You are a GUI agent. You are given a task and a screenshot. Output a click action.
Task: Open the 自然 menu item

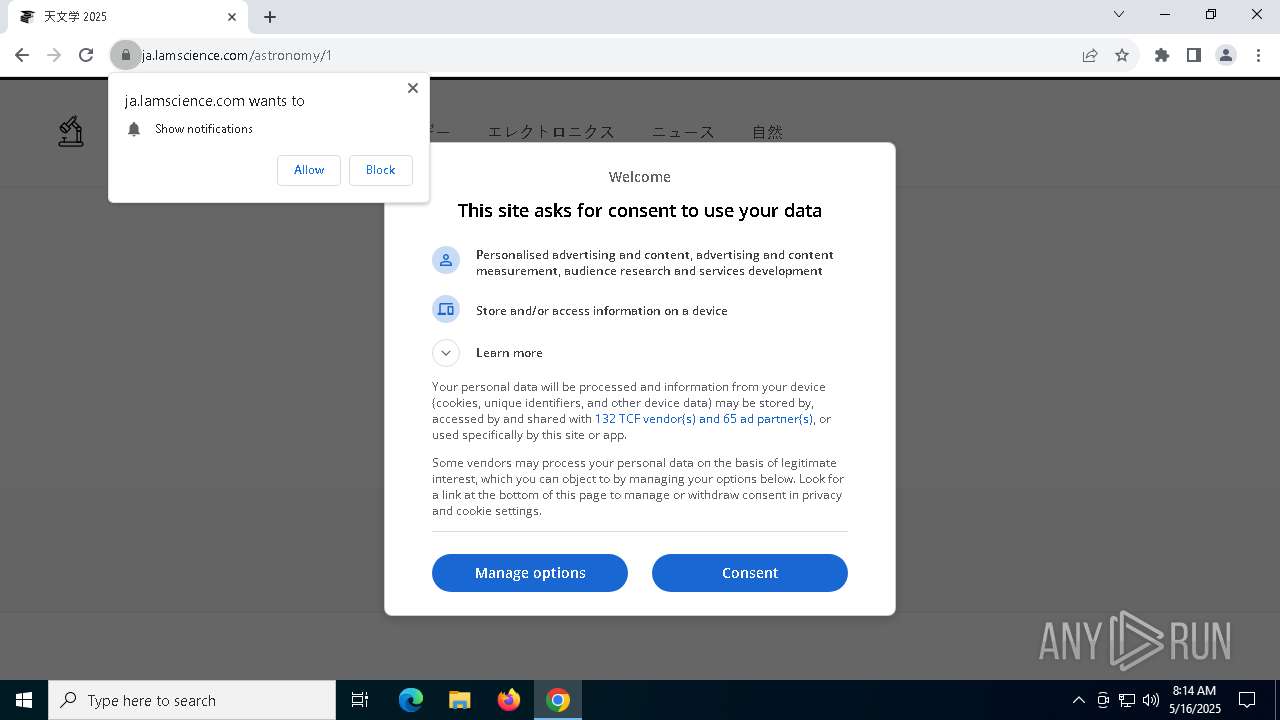pyautogui.click(x=767, y=132)
